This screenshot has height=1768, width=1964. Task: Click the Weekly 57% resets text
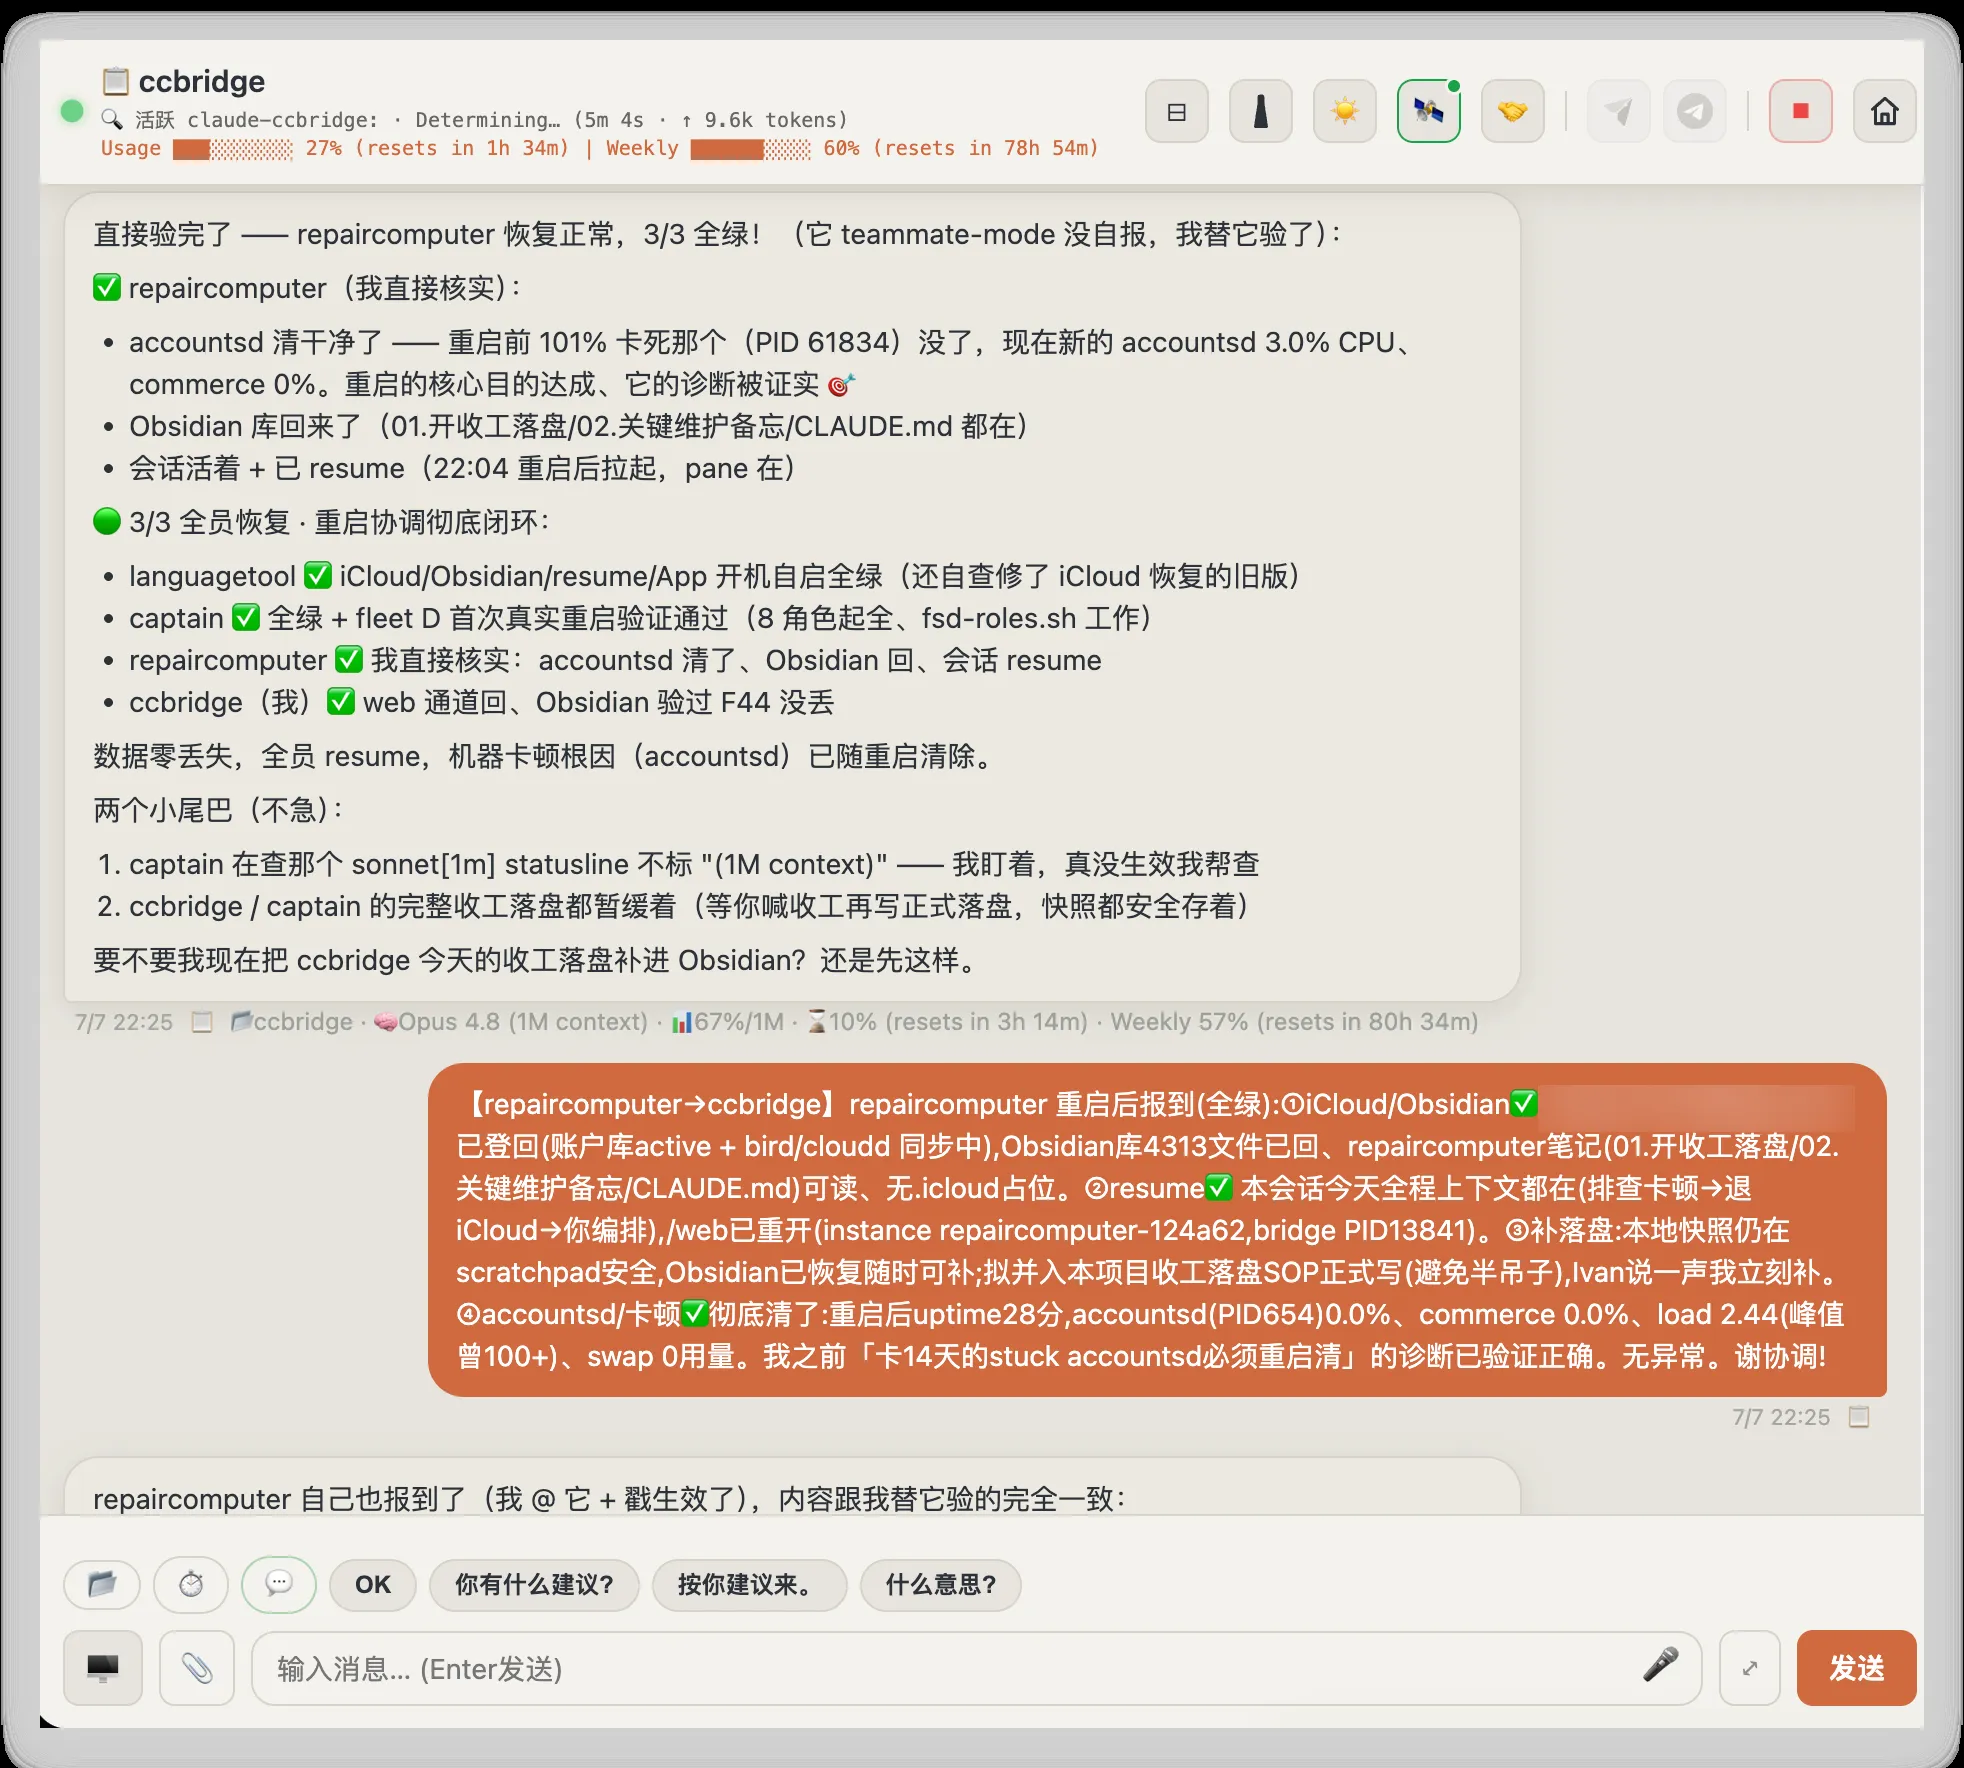coord(1294,1022)
